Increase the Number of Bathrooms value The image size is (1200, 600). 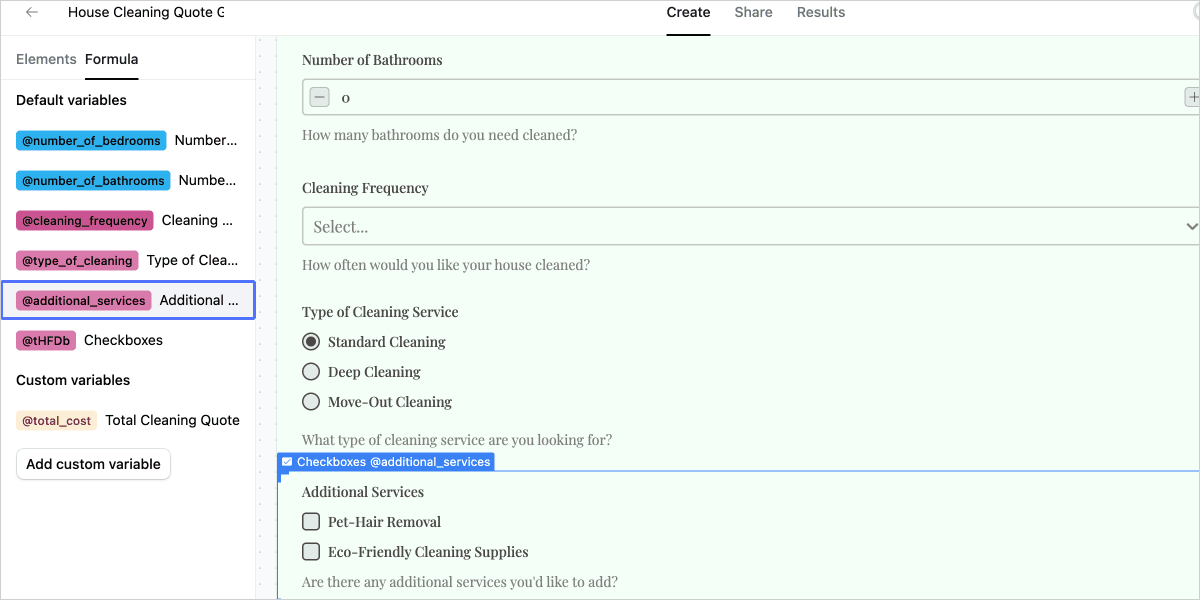tap(1191, 97)
